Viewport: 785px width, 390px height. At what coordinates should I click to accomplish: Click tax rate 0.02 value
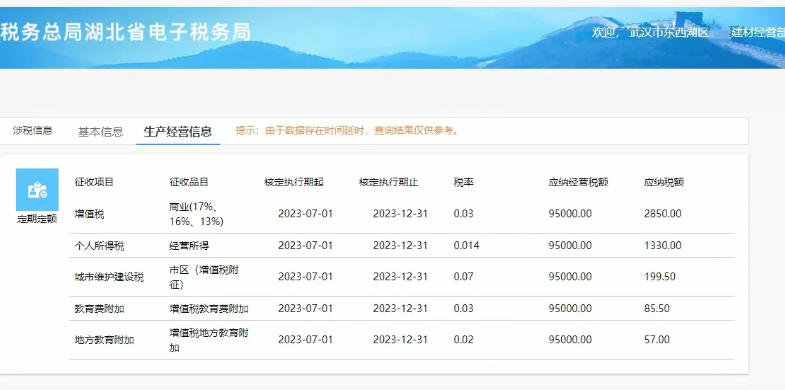pos(464,339)
